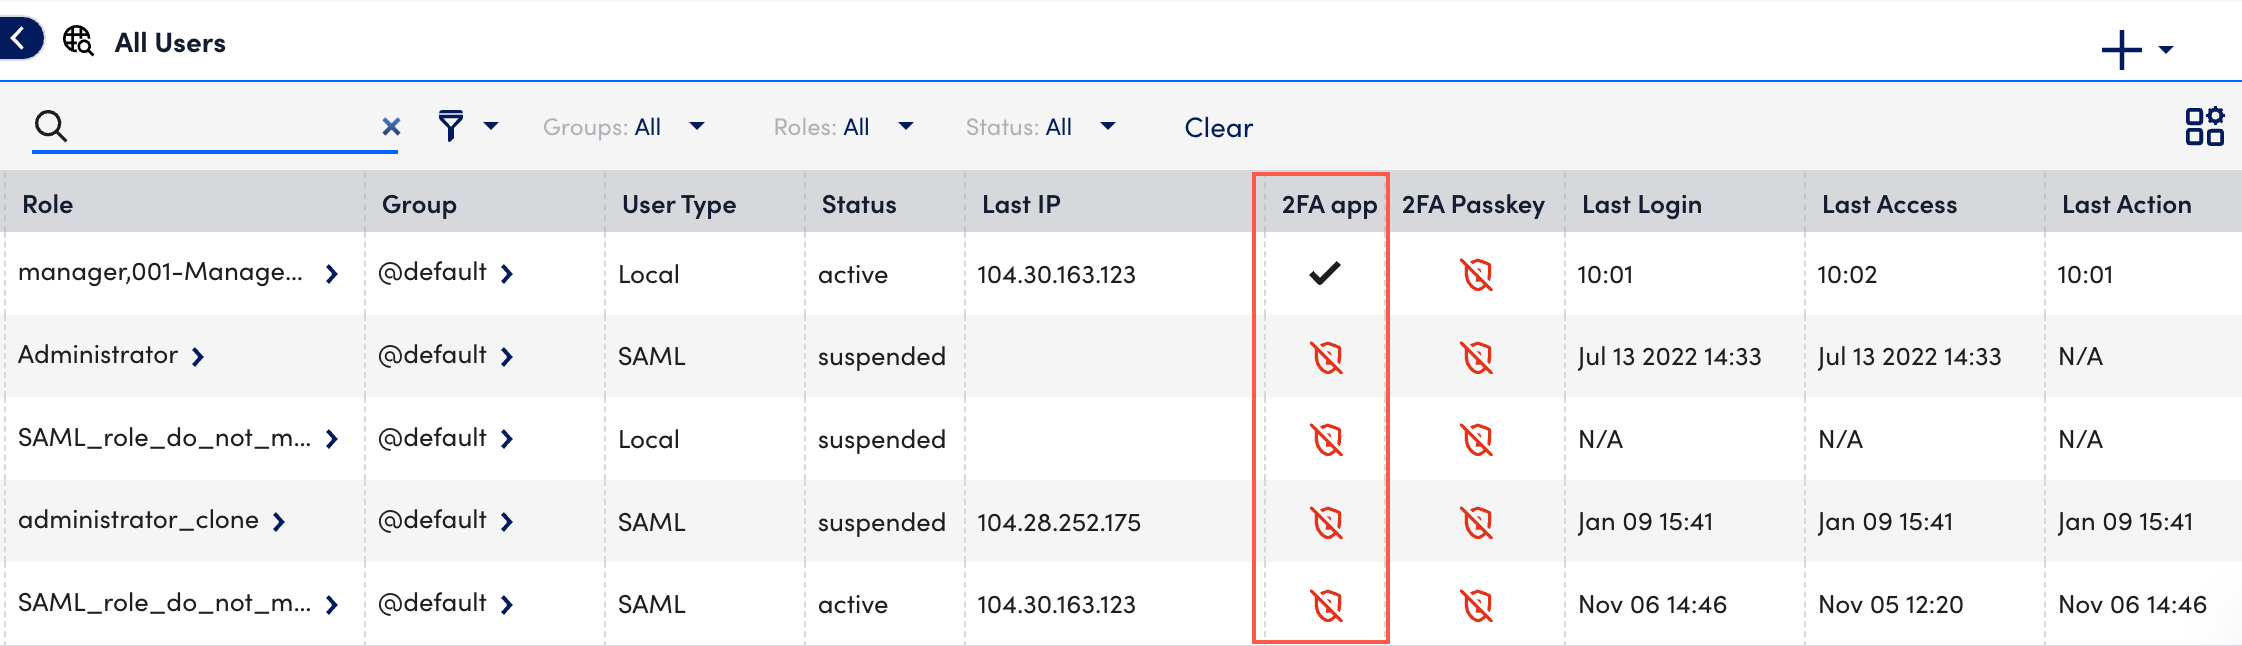Click the column settings grid icon

click(x=2206, y=127)
